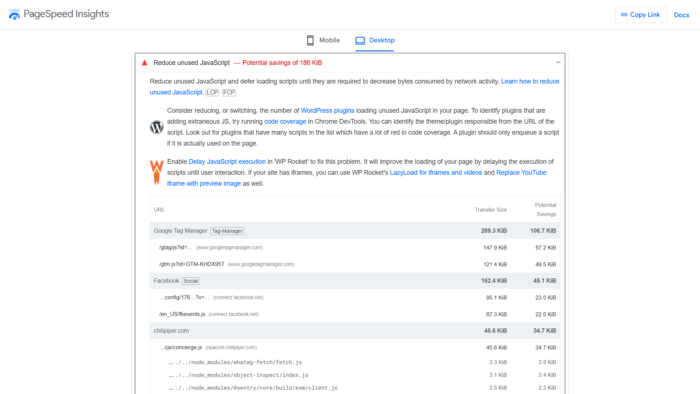Open the connect.facebook.net config script URL
This screenshot has width=700, height=394.
point(184,297)
